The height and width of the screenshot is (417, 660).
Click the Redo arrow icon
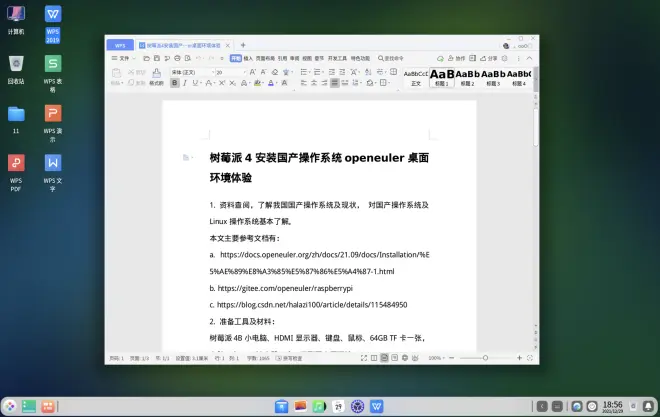211,58
